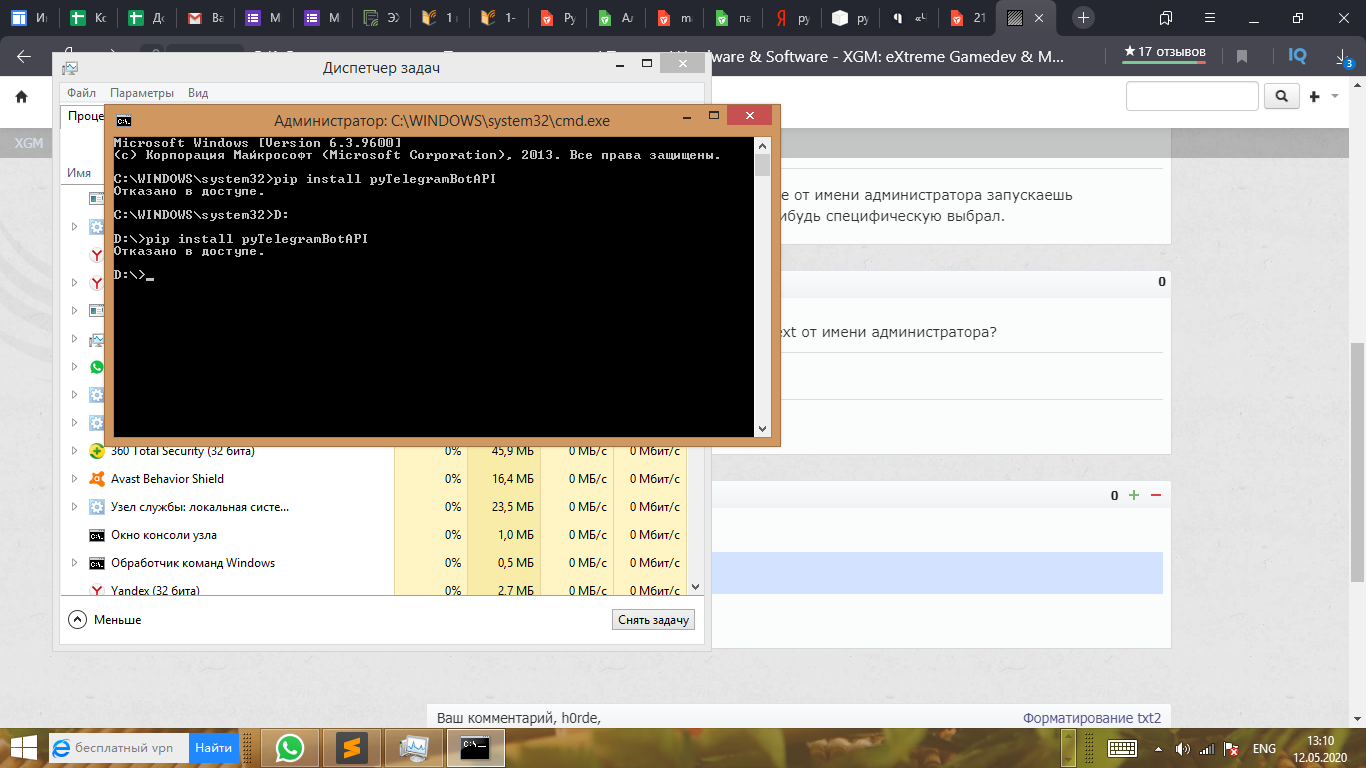Viewport: 1366px width, 768px height.
Task: Expand Обработчик команд Windows process row
Action: (74, 563)
